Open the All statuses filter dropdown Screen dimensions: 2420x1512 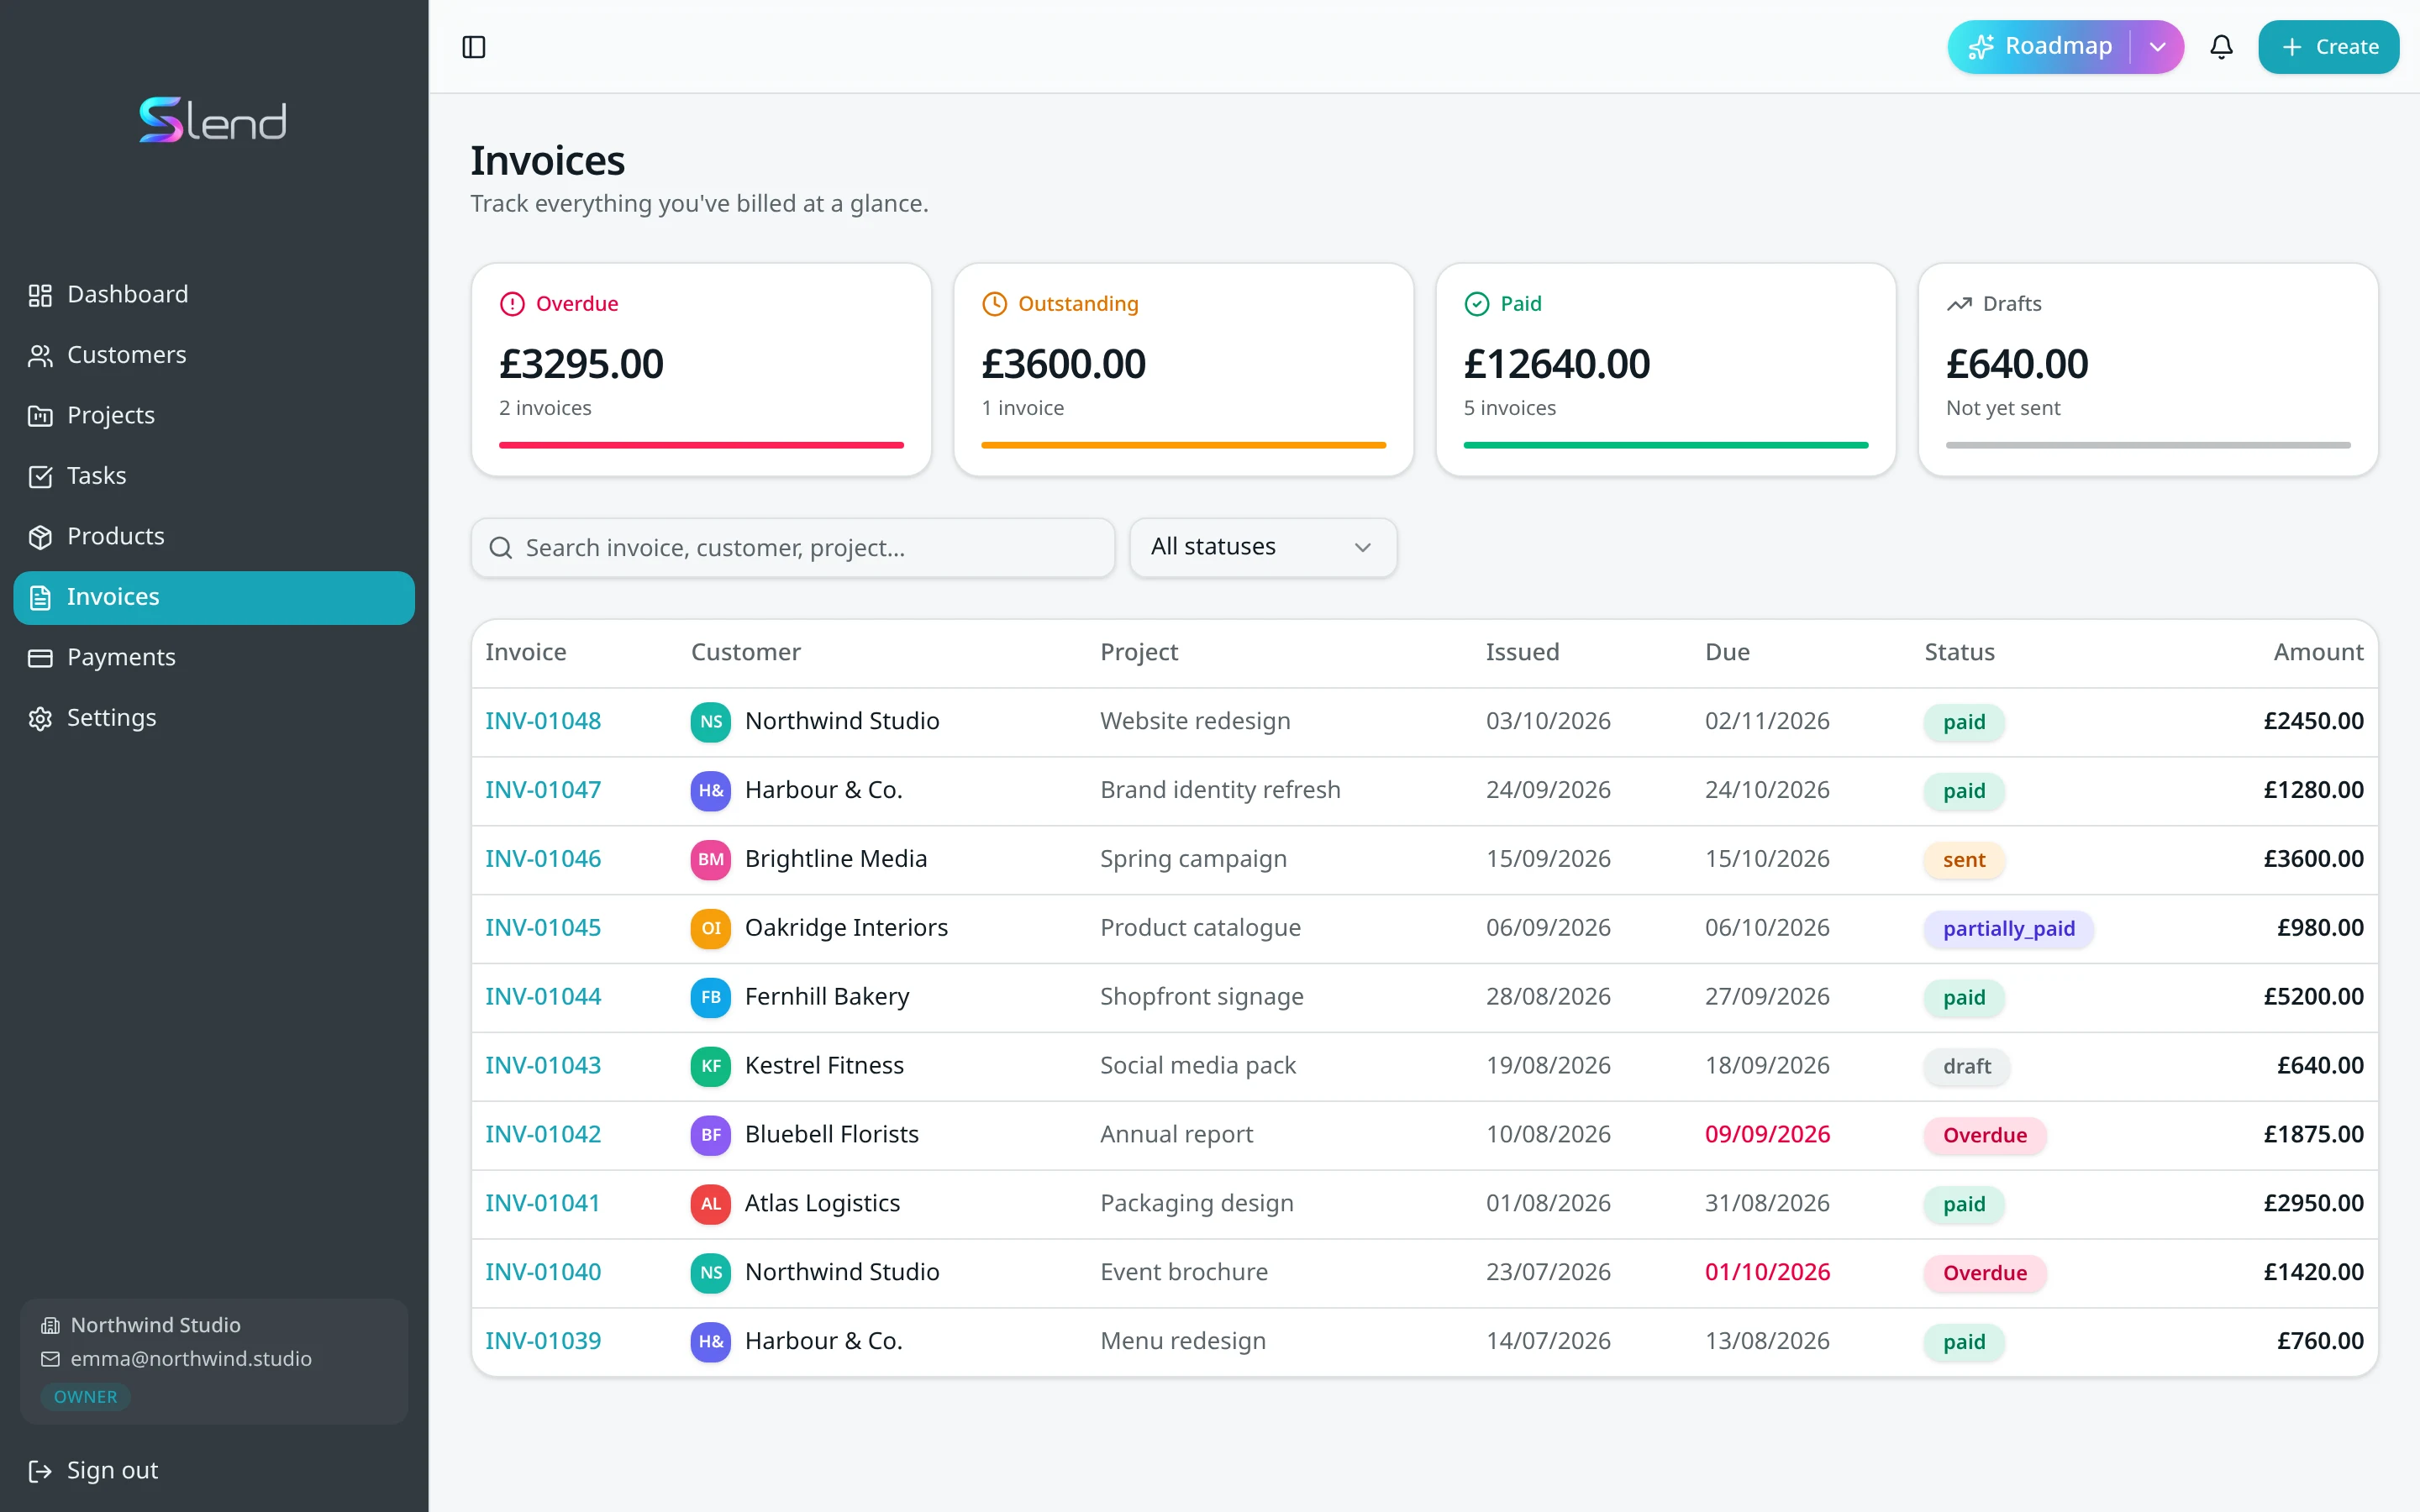pos(1263,547)
